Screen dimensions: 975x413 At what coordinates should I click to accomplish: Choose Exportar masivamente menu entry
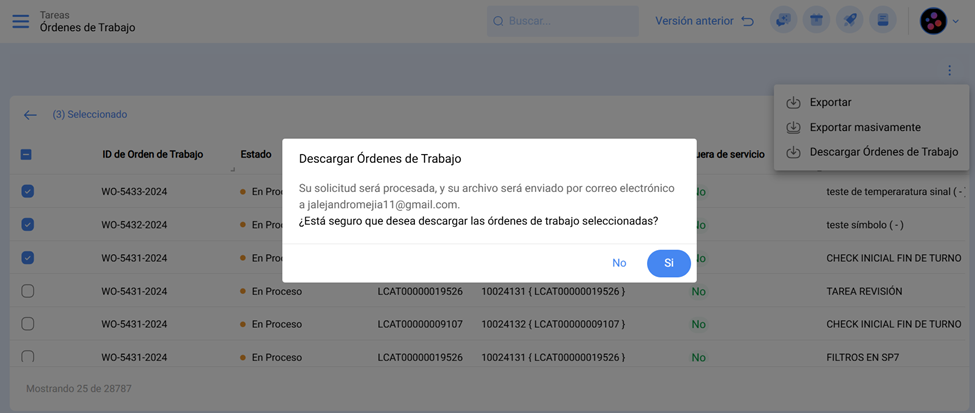(864, 127)
